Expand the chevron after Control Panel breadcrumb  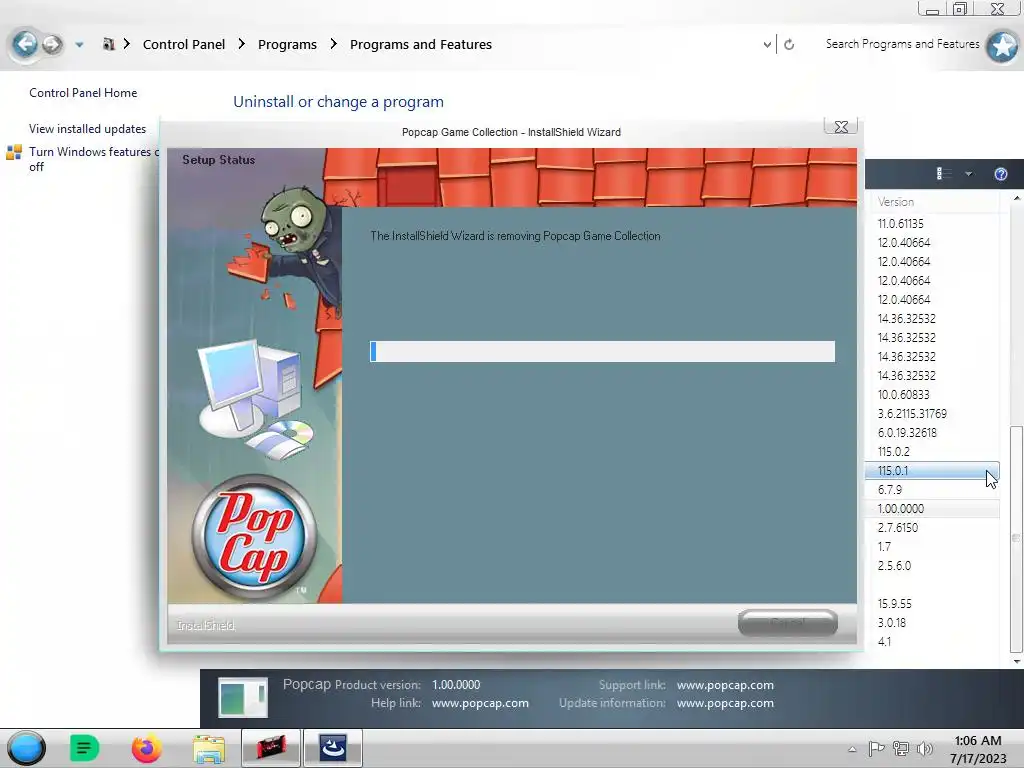pos(242,44)
